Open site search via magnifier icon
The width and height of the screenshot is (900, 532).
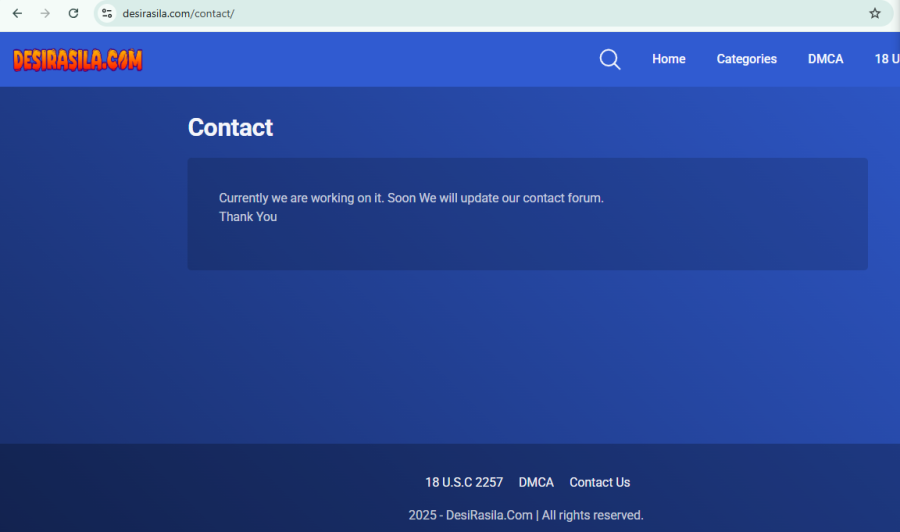610,59
